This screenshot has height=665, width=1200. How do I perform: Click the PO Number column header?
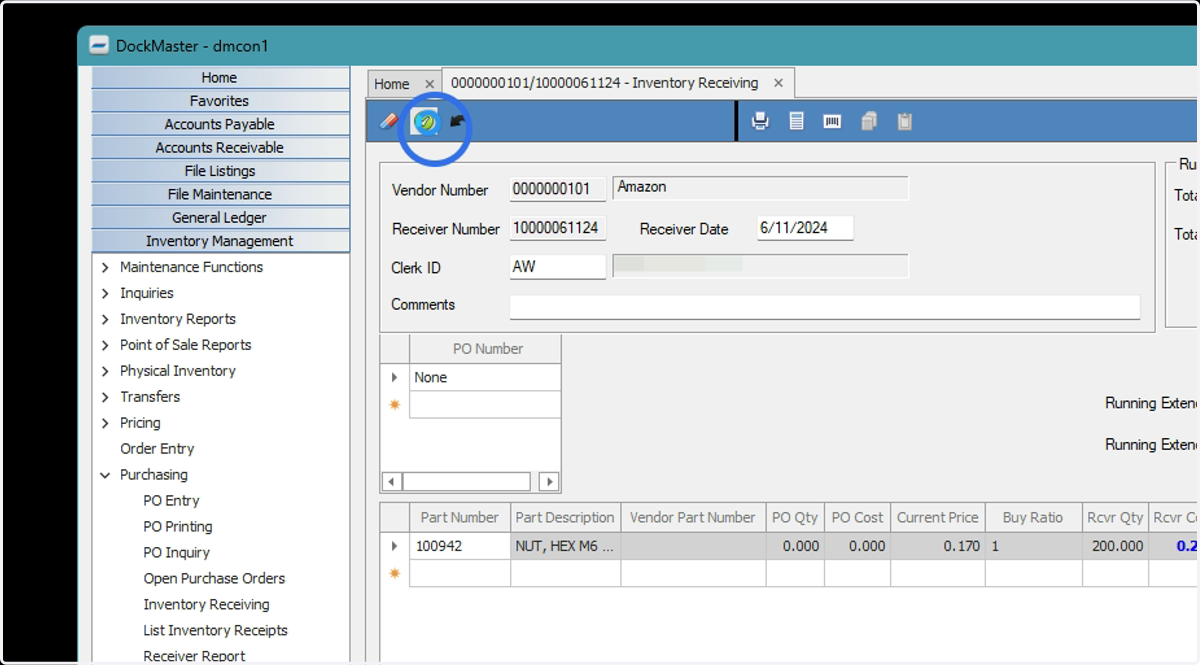[x=485, y=349]
